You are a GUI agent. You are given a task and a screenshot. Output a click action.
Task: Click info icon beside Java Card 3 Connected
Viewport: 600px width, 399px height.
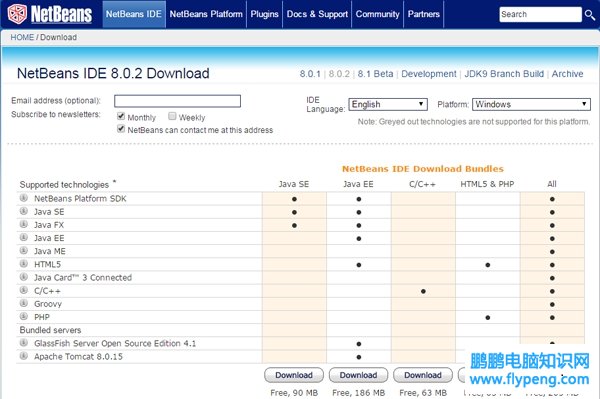point(24,277)
